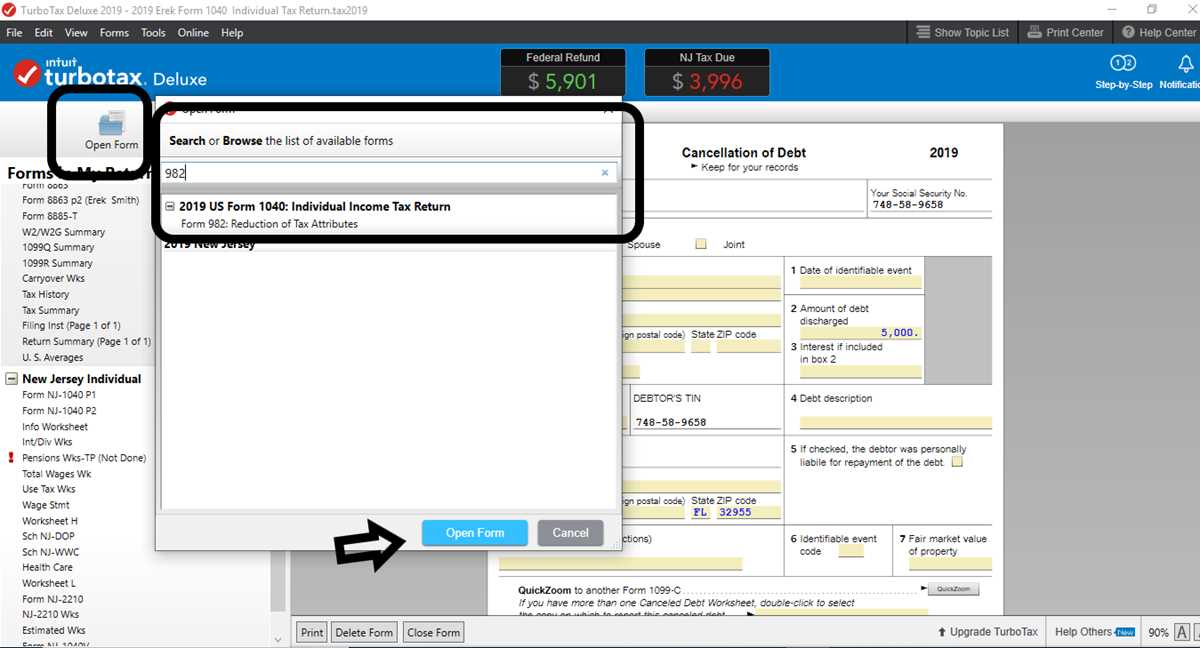Click the Close Form button
This screenshot has height=648, width=1200.
pyautogui.click(x=434, y=632)
